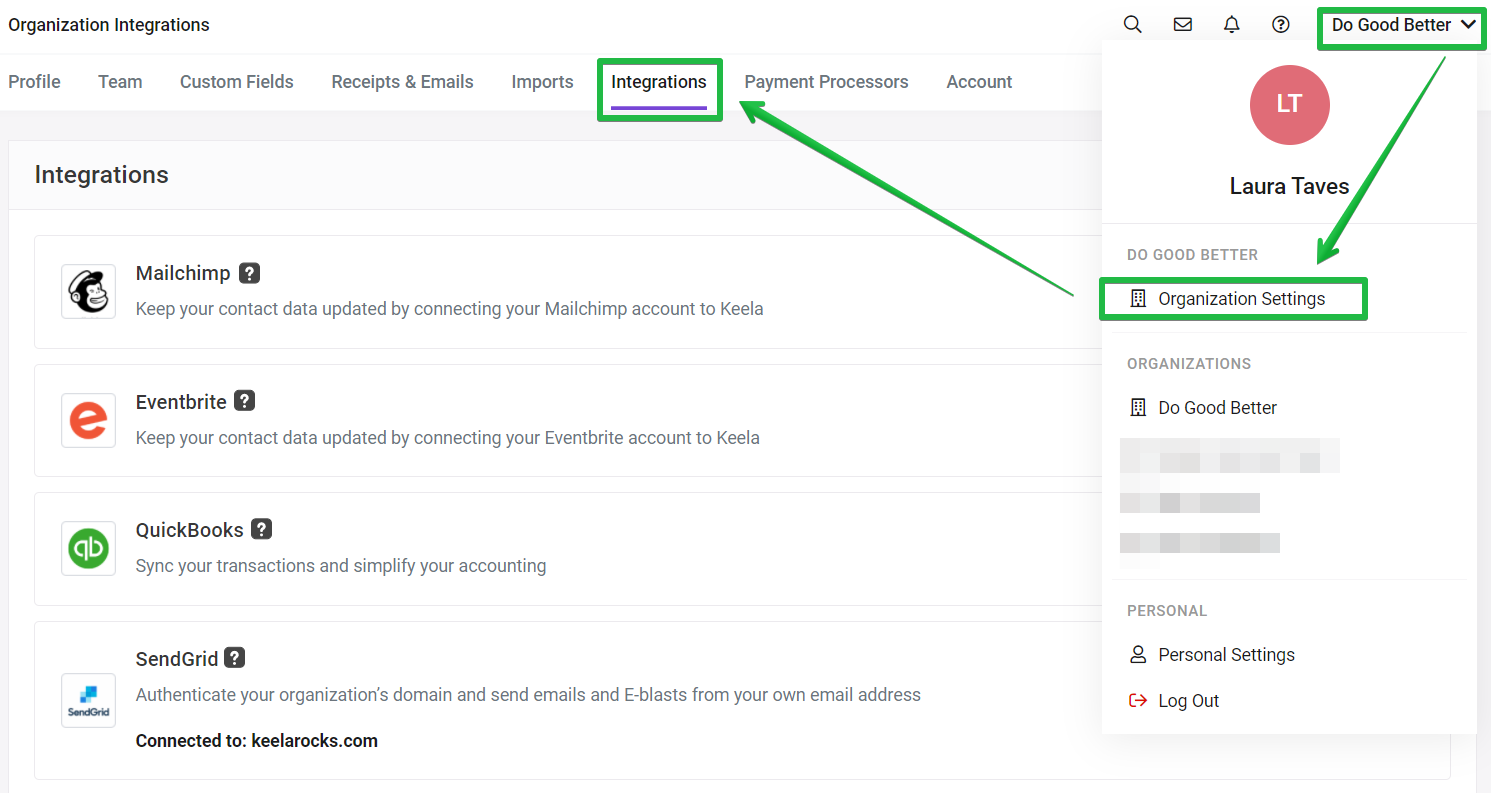Image resolution: width=1492 pixels, height=793 pixels.
Task: Click the QuickBooks green logo
Action: click(x=88, y=548)
